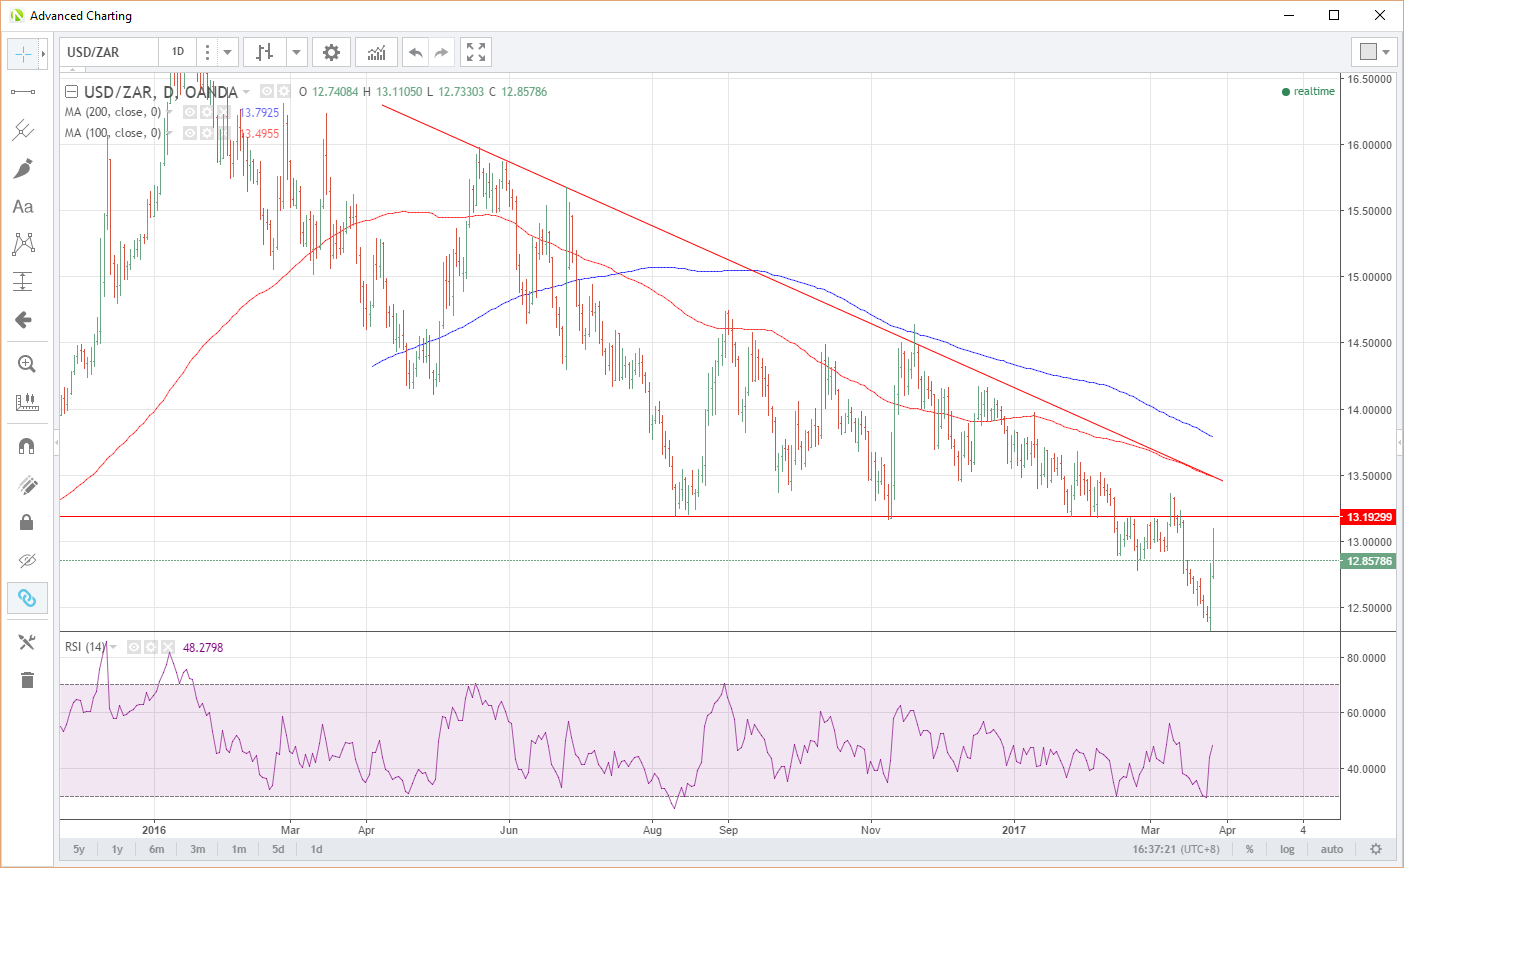The height and width of the screenshot is (980, 1532).
Task: Open bottom-right chart settings gear
Action: click(x=1376, y=849)
